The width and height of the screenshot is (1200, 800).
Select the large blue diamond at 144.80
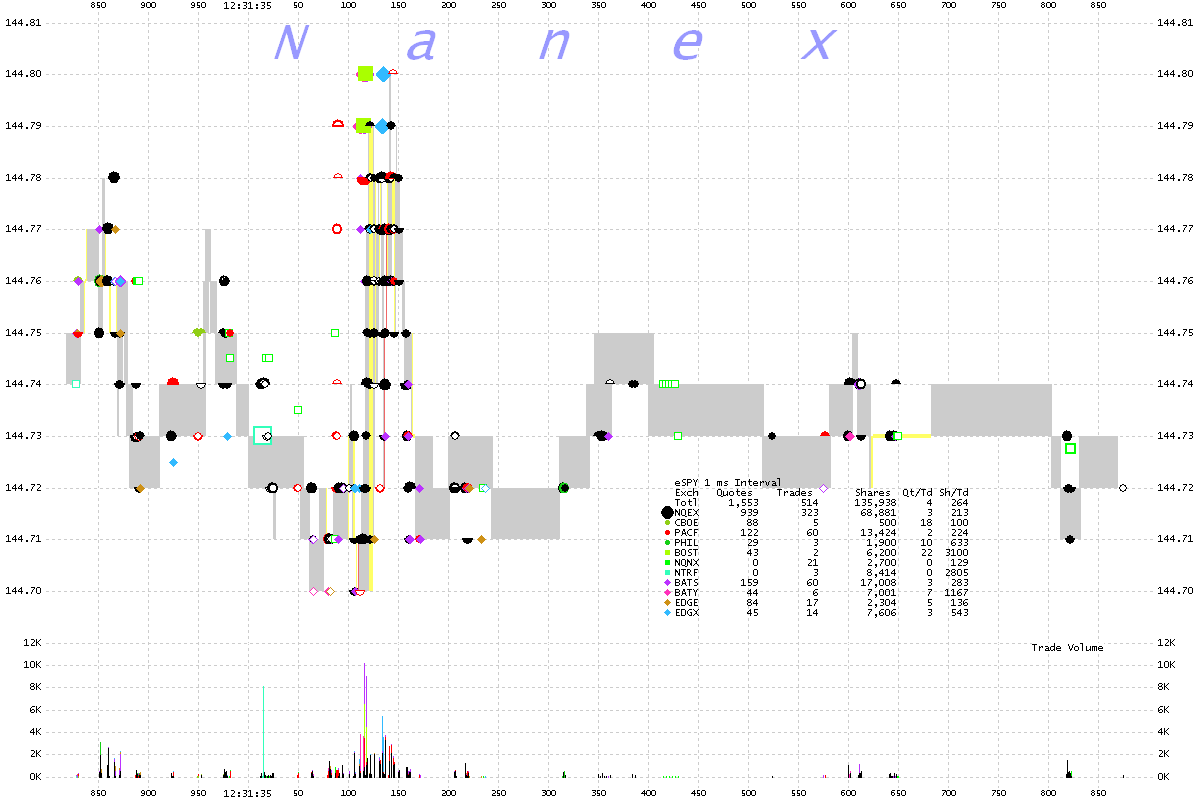[383, 73]
